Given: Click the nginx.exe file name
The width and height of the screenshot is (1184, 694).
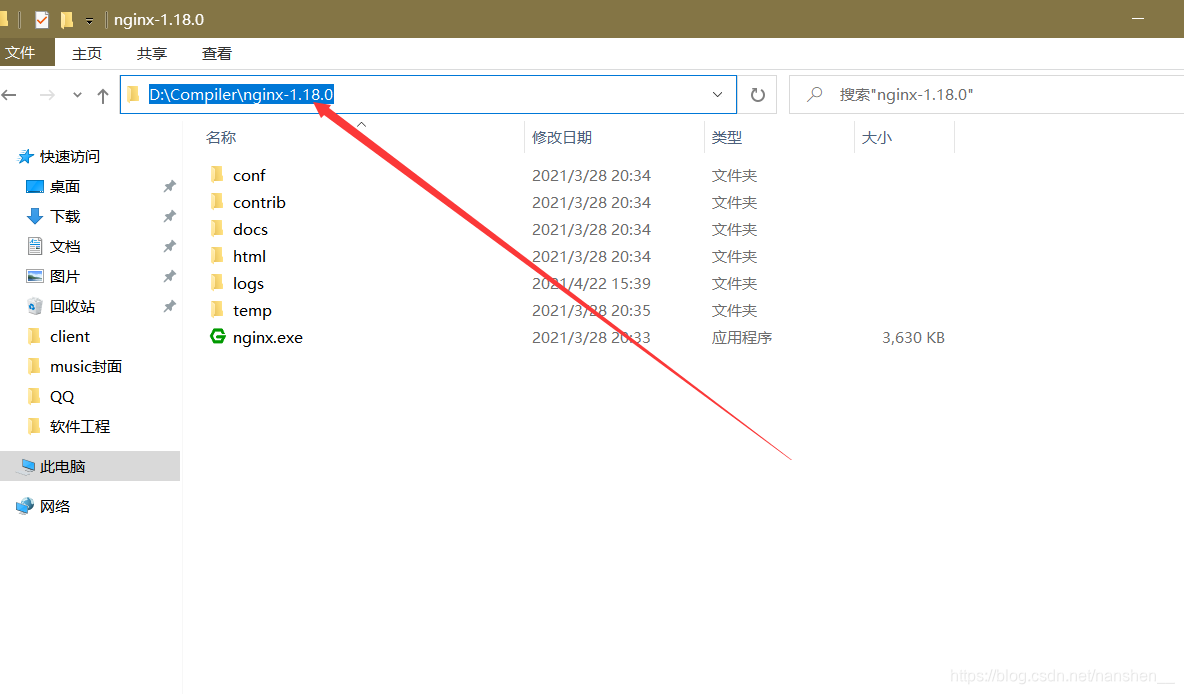Looking at the screenshot, I should [268, 338].
